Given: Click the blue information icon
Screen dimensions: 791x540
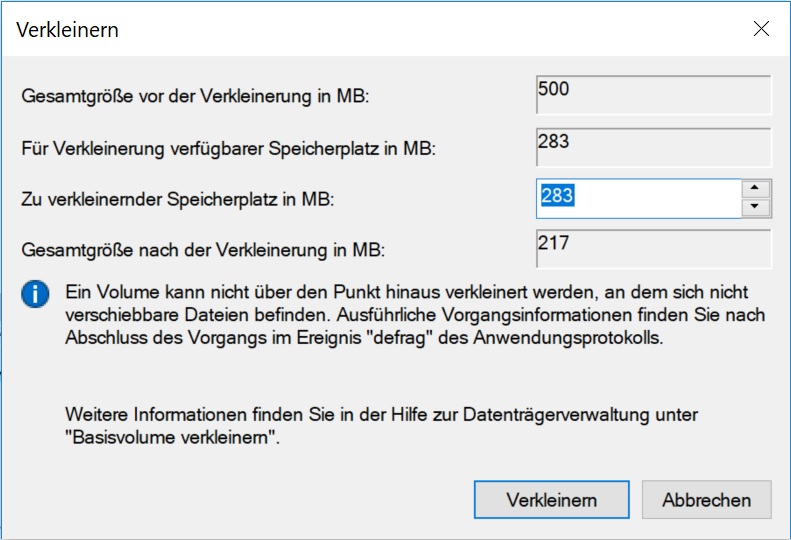Looking at the screenshot, I should (36, 294).
